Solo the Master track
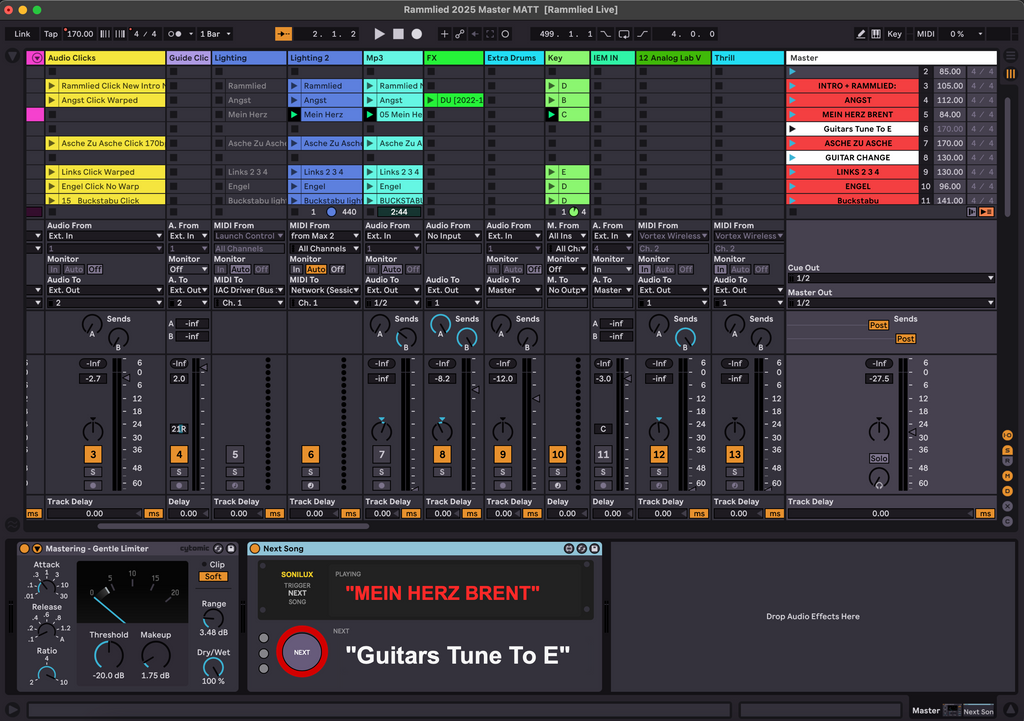 (879, 458)
